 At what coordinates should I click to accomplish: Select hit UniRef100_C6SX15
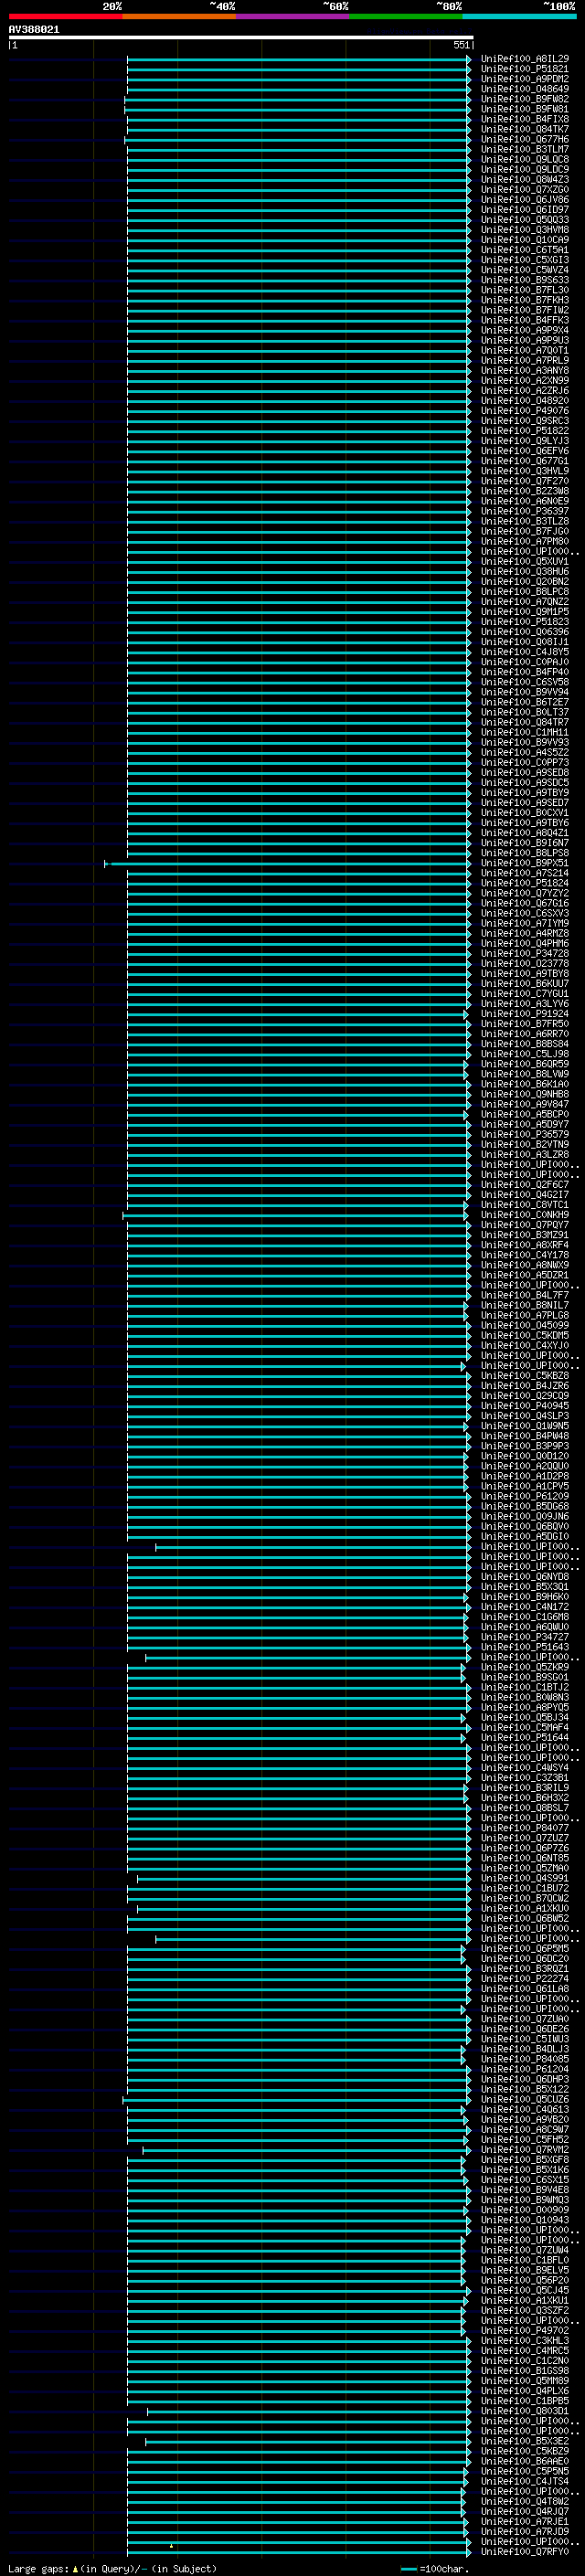[x=524, y=2180]
